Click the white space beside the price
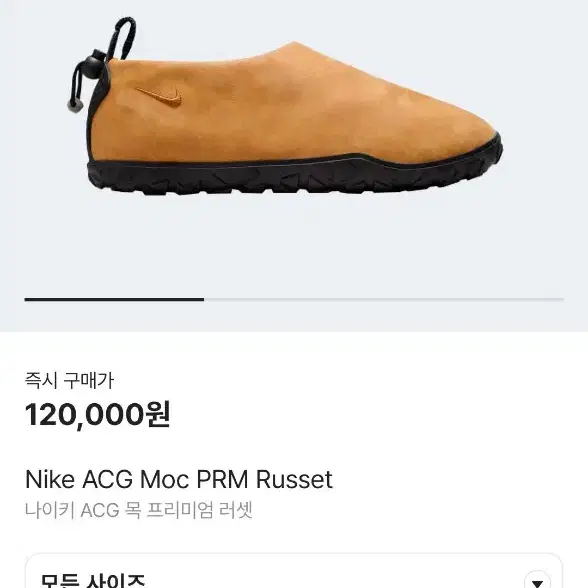 tap(375, 414)
